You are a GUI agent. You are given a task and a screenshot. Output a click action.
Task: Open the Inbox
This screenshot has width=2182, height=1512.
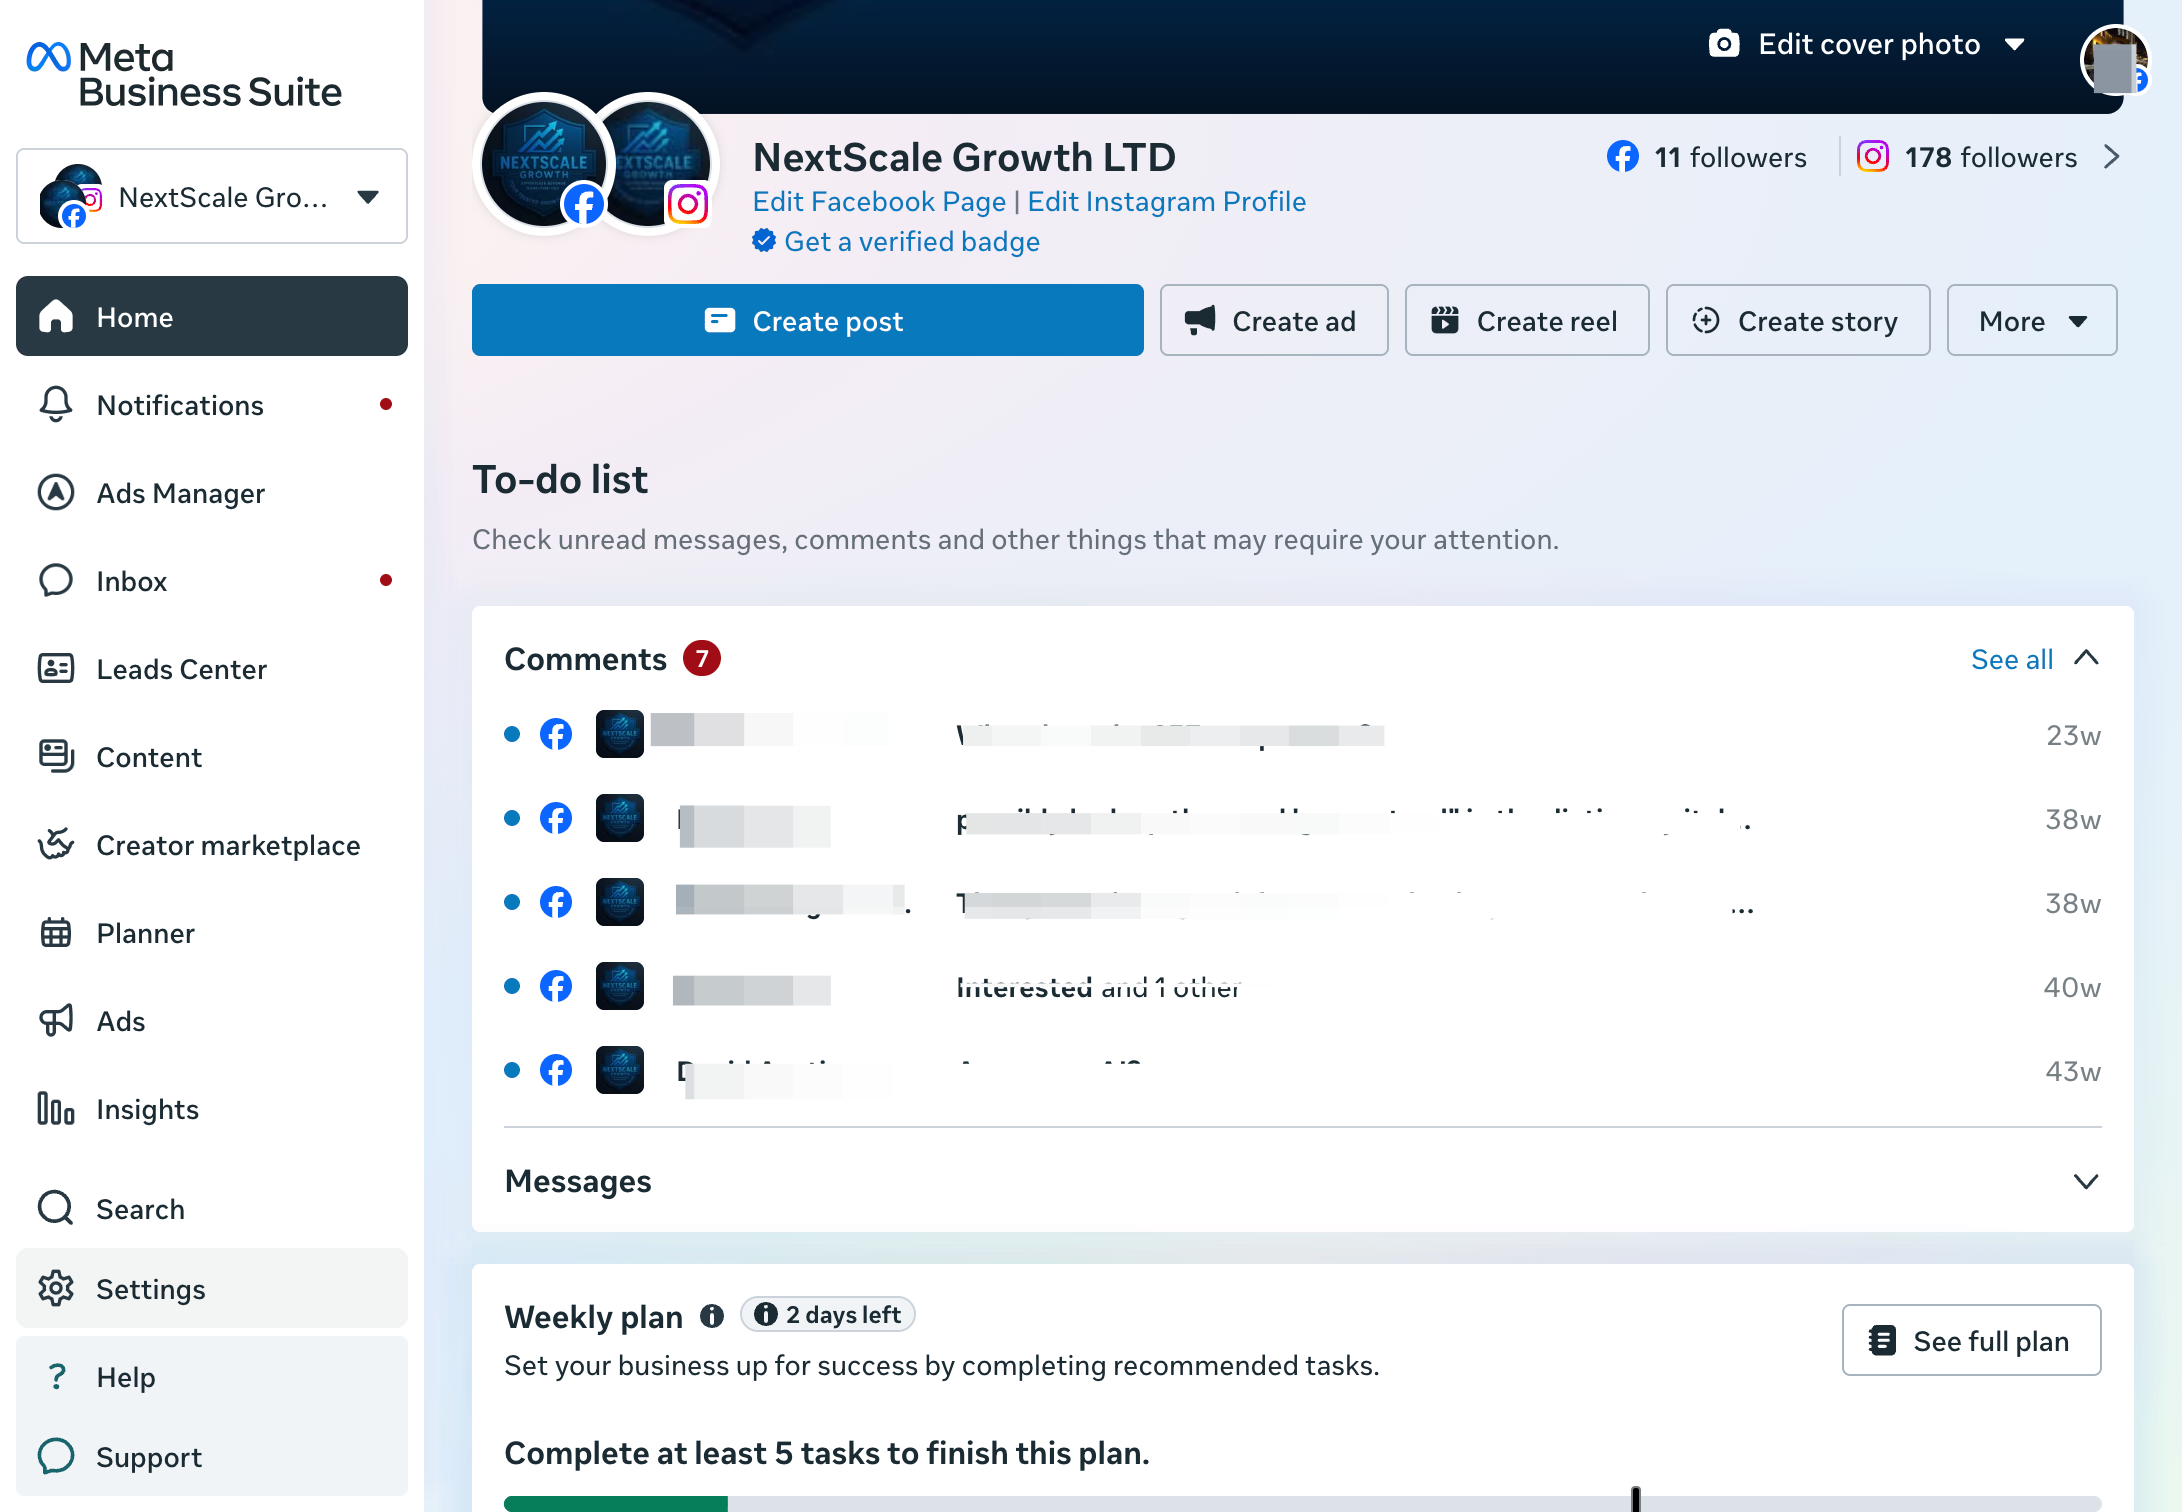[x=211, y=581]
